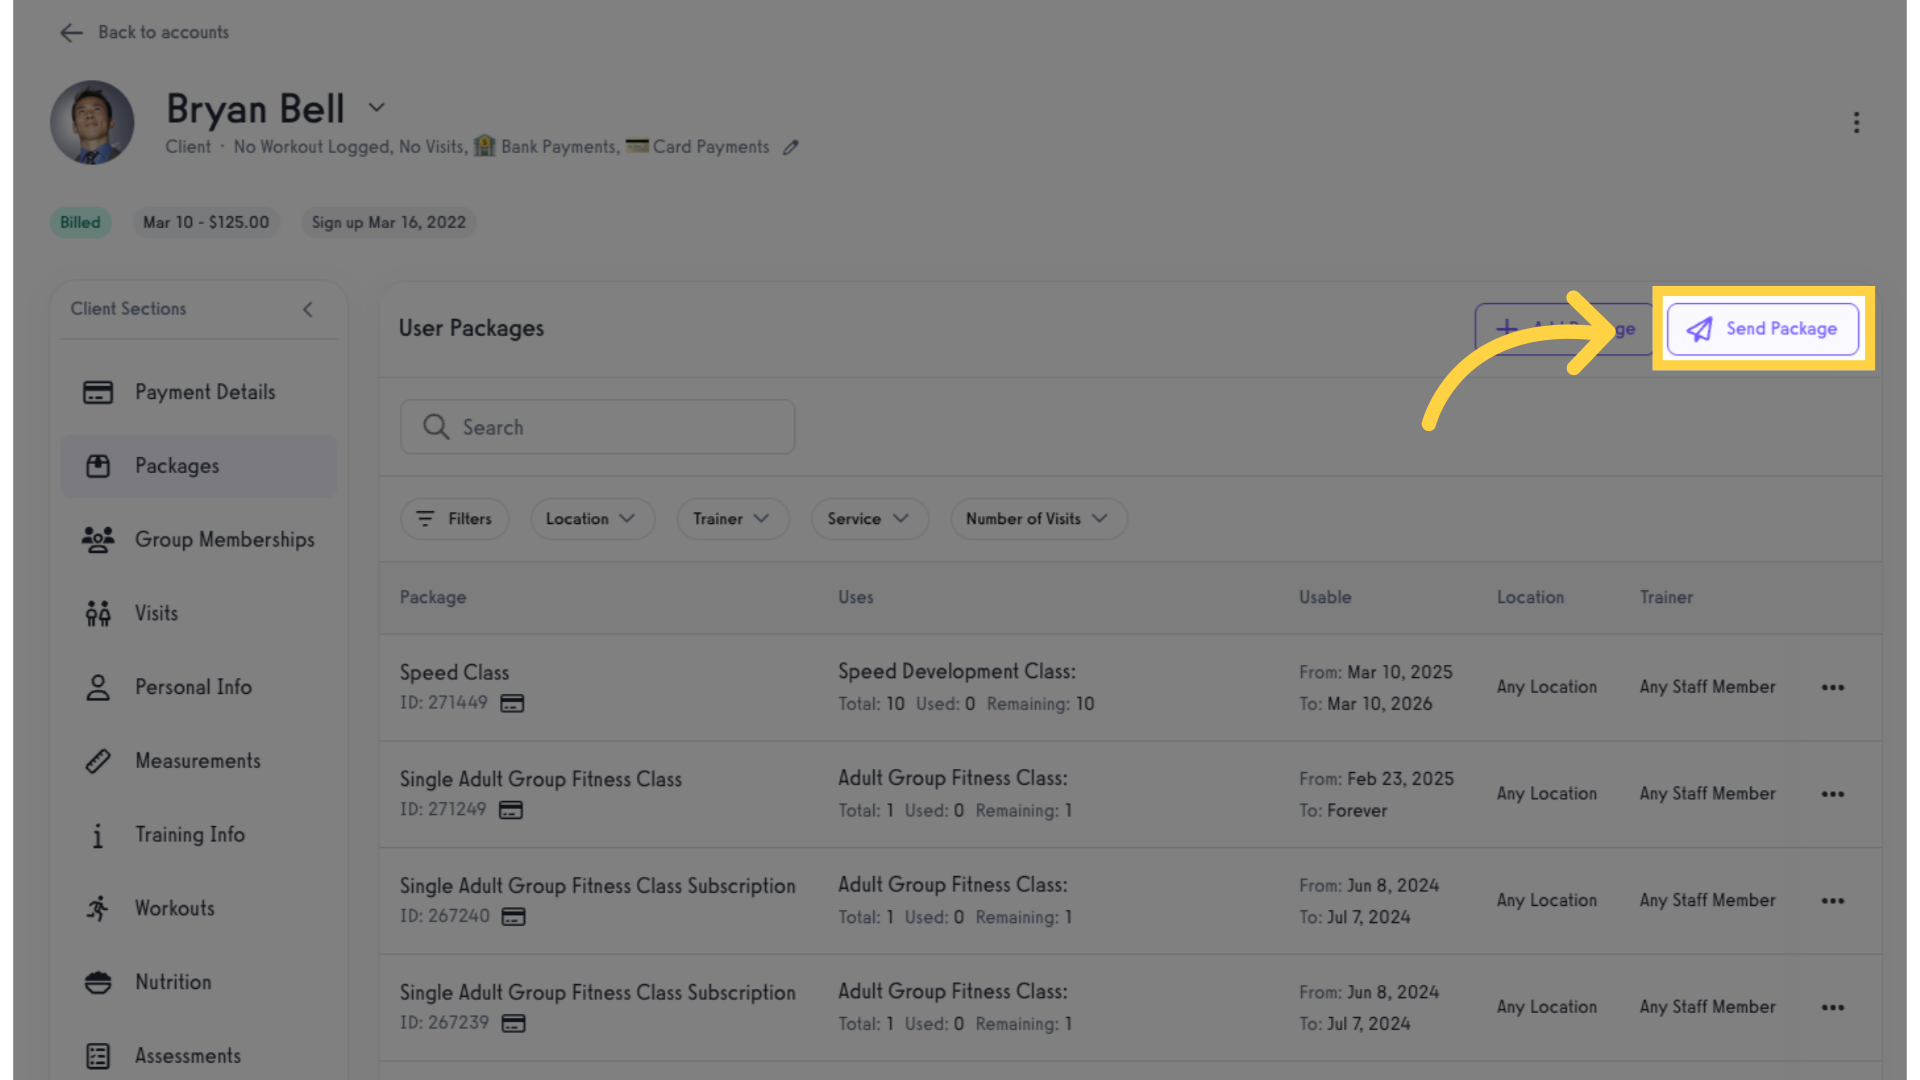Open the Nutrition section
This screenshot has height=1080, width=1920.
[199, 982]
